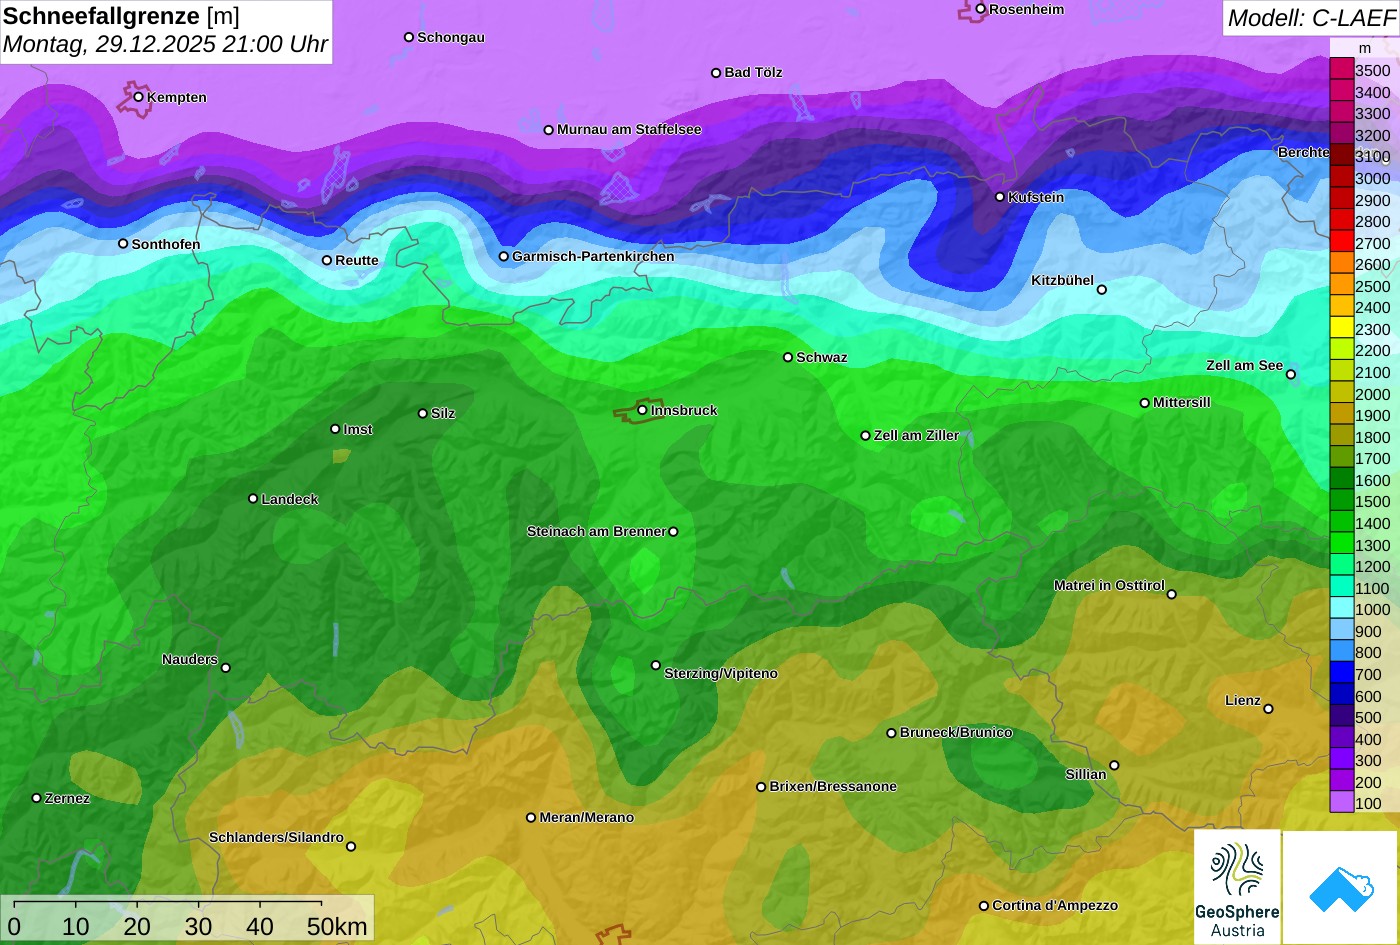Click the 1000 m cyan legend swatch
Screen dimensions: 1400x945
(1341, 609)
